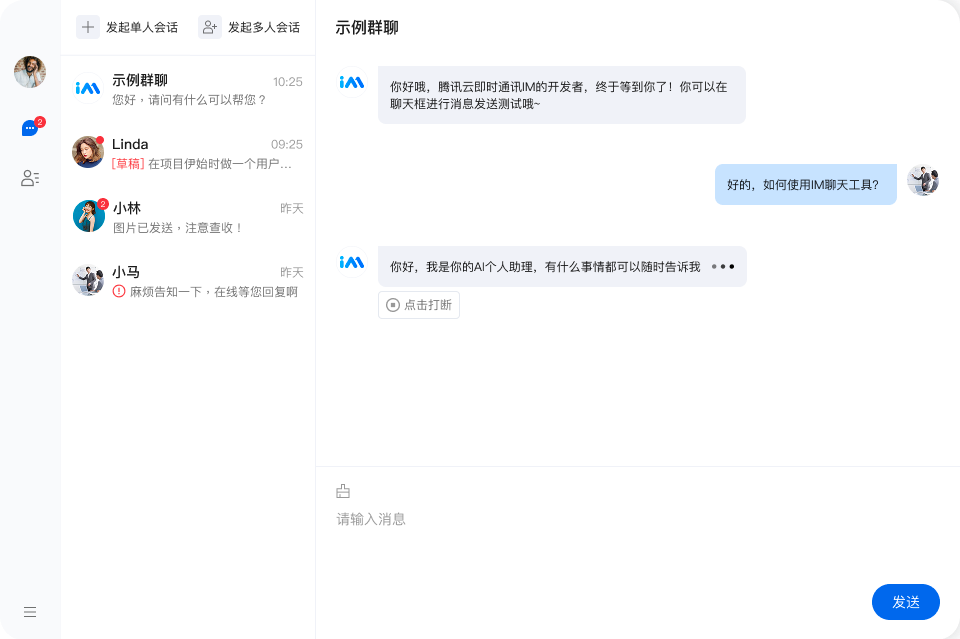Image resolution: width=960 pixels, height=639 pixels.
Task: Open the contacts list icon
Action: [x=30, y=178]
